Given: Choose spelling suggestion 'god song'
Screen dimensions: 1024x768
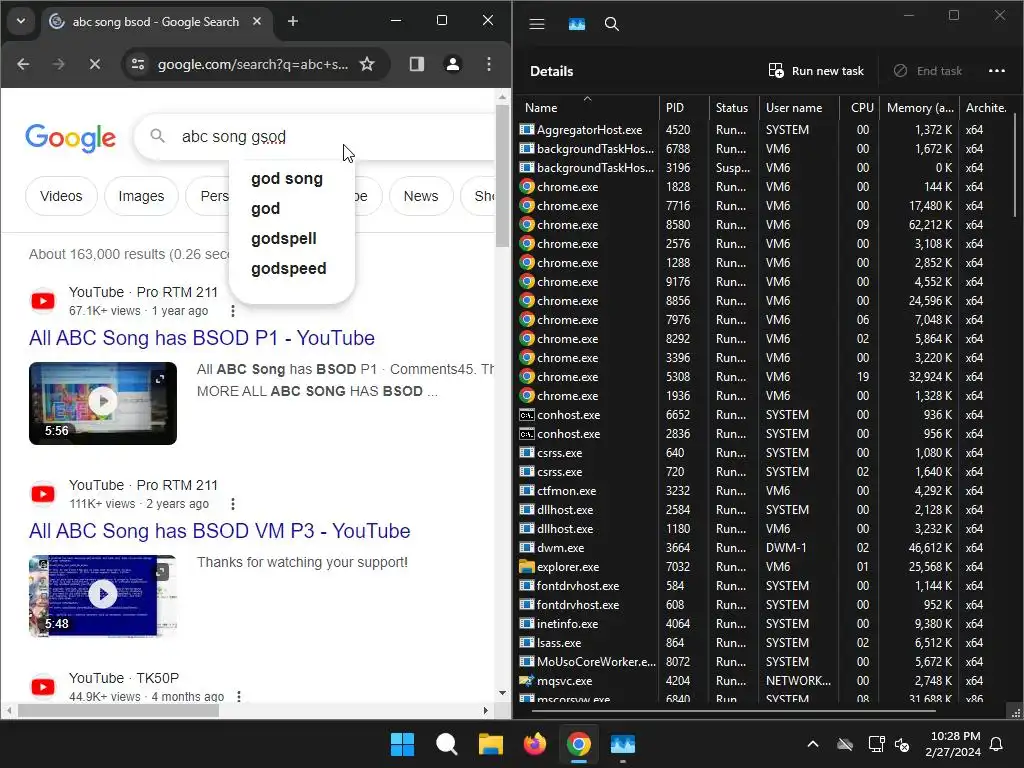Looking at the screenshot, I should coord(287,178).
